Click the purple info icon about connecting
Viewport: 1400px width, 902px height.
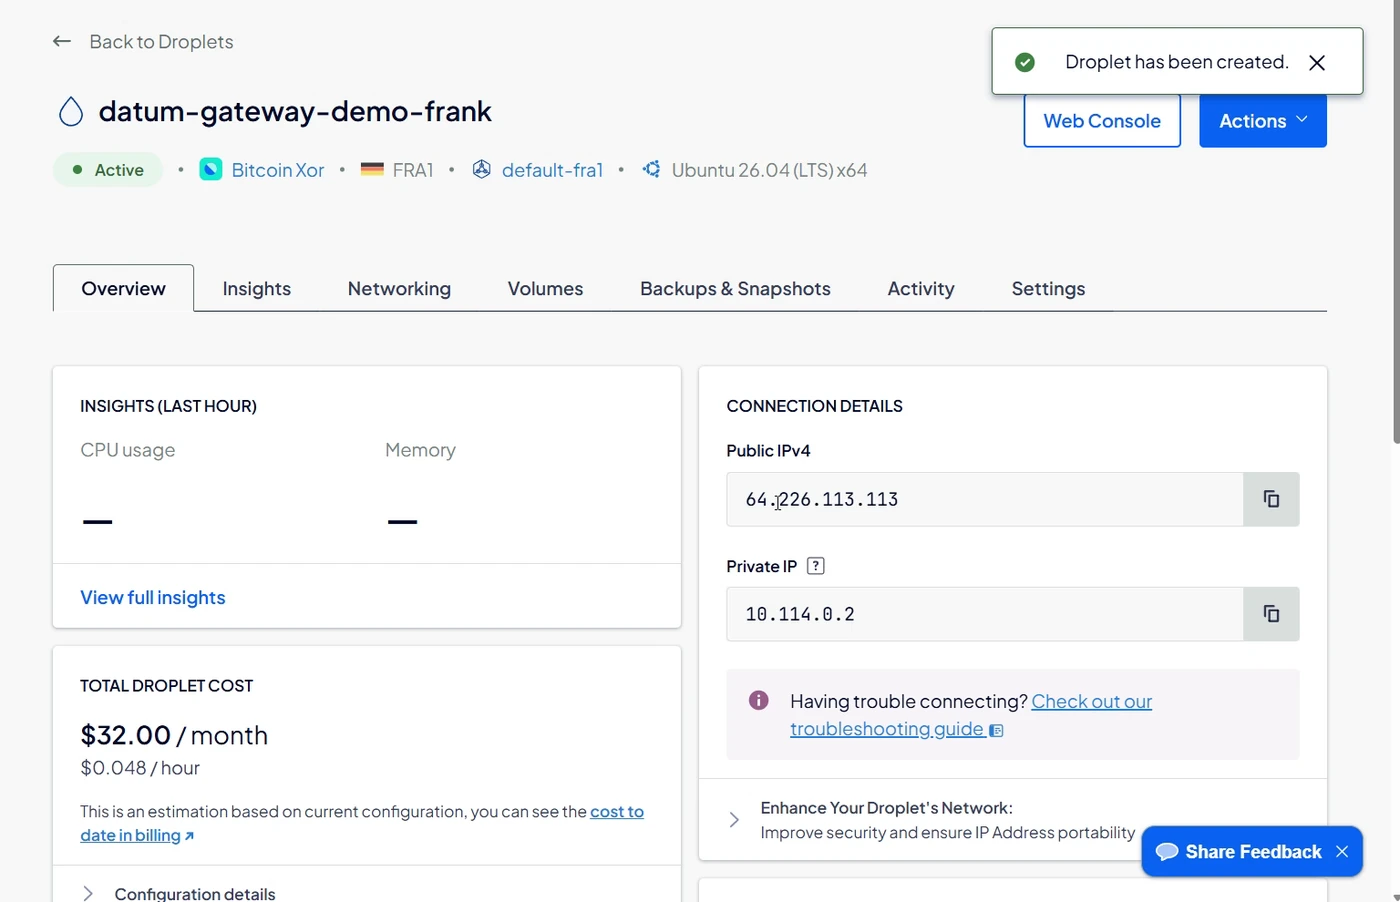(759, 700)
